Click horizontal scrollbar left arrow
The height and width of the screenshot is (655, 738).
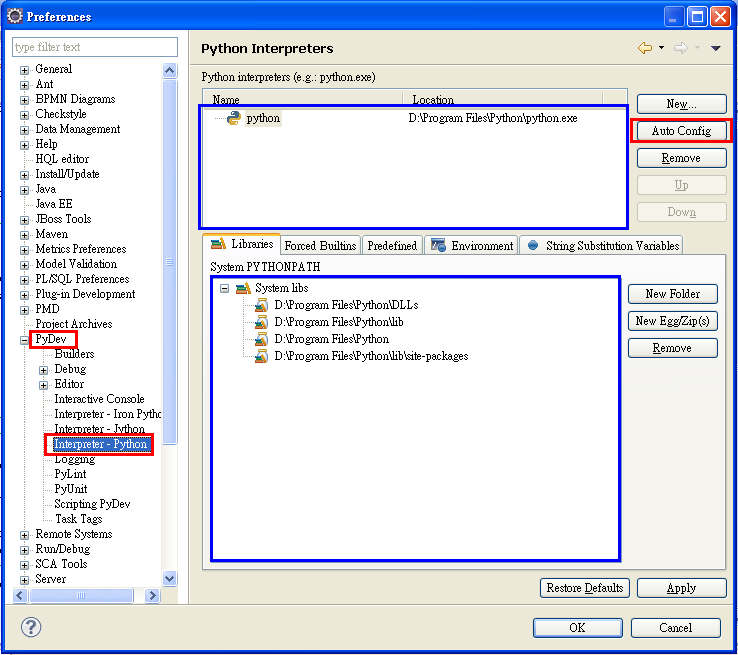tap(20, 595)
